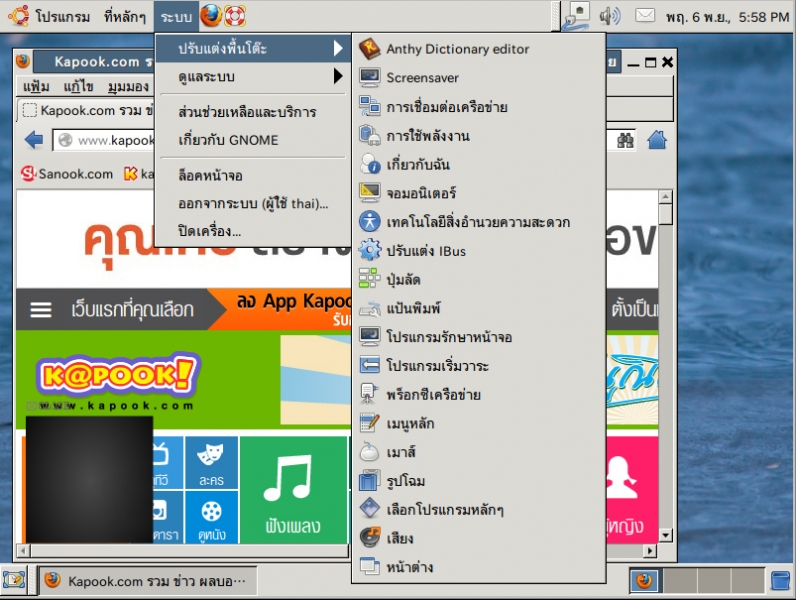This screenshot has height=600, width=796.
Task: Open โปรแกรมเริ่มวาระ startup applications icon
Action: tap(370, 365)
